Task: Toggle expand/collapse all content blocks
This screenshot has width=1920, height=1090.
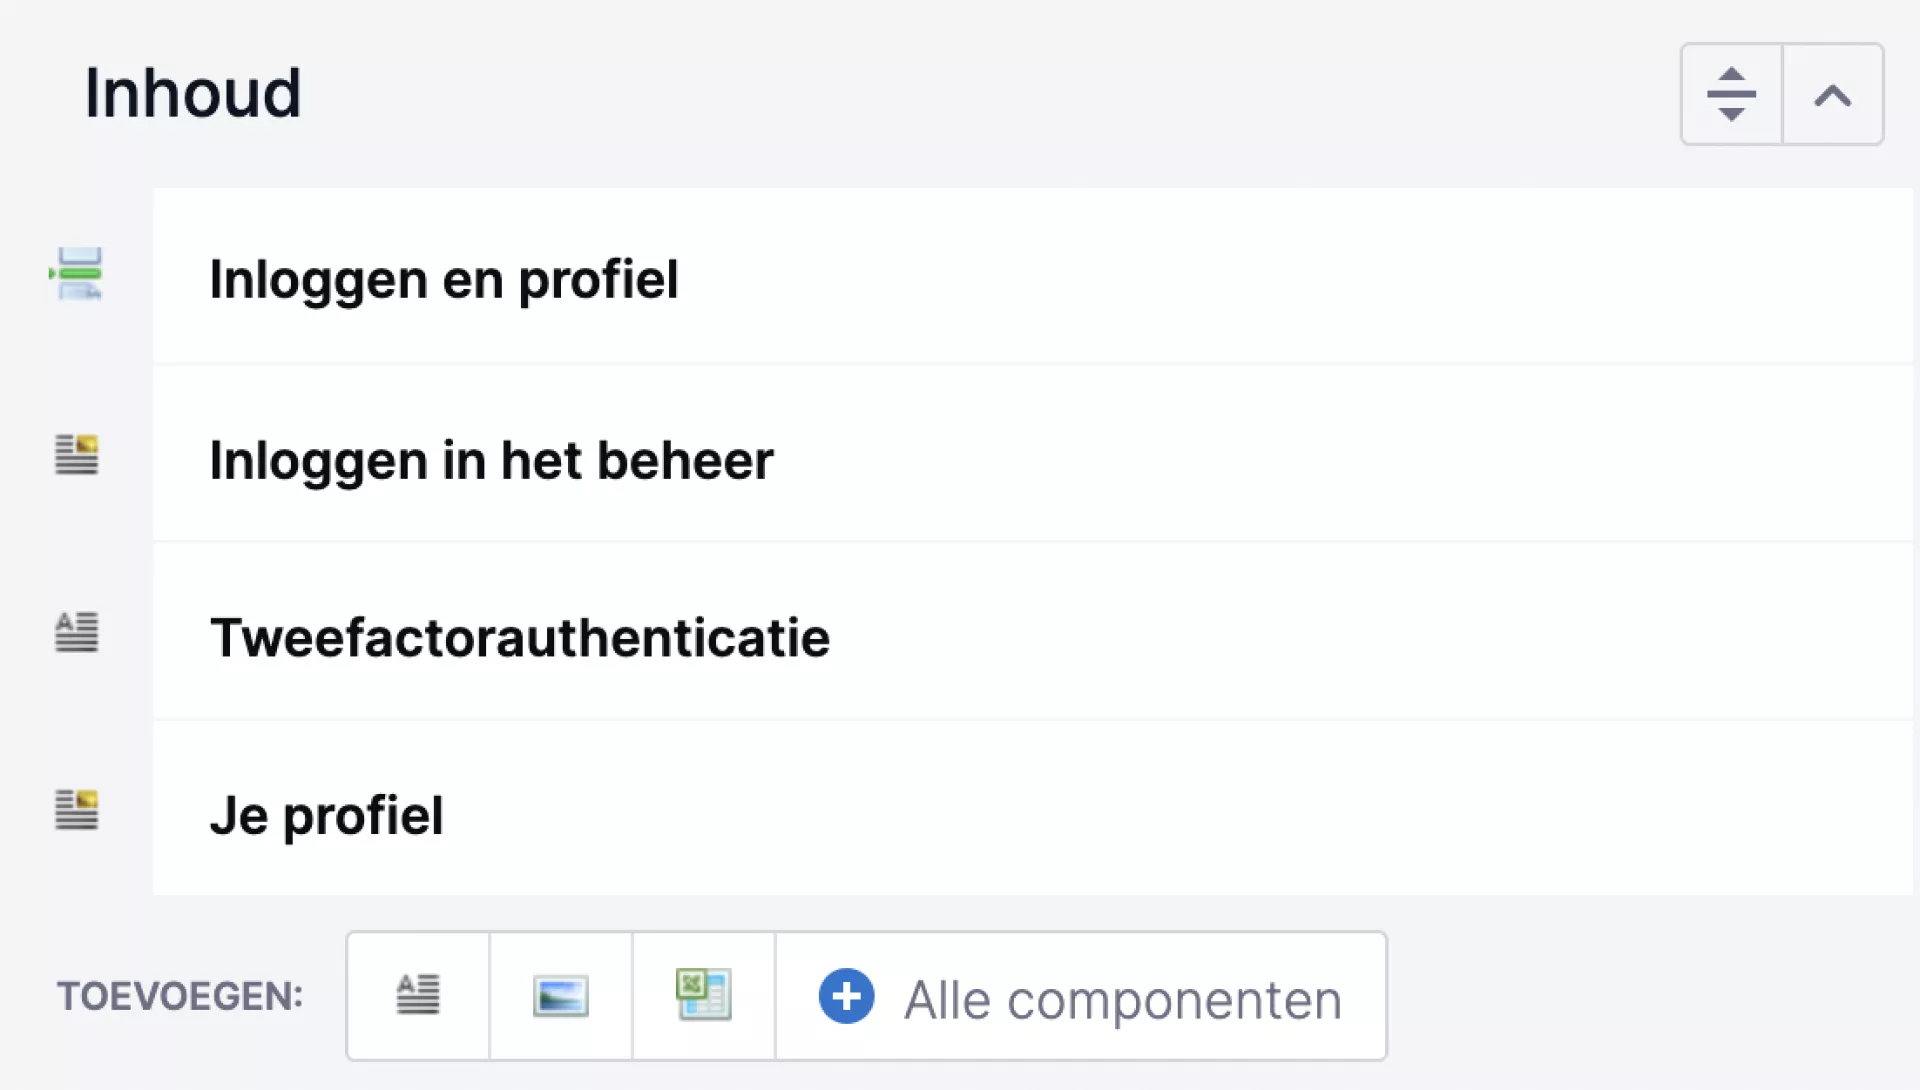Action: (x=1732, y=94)
